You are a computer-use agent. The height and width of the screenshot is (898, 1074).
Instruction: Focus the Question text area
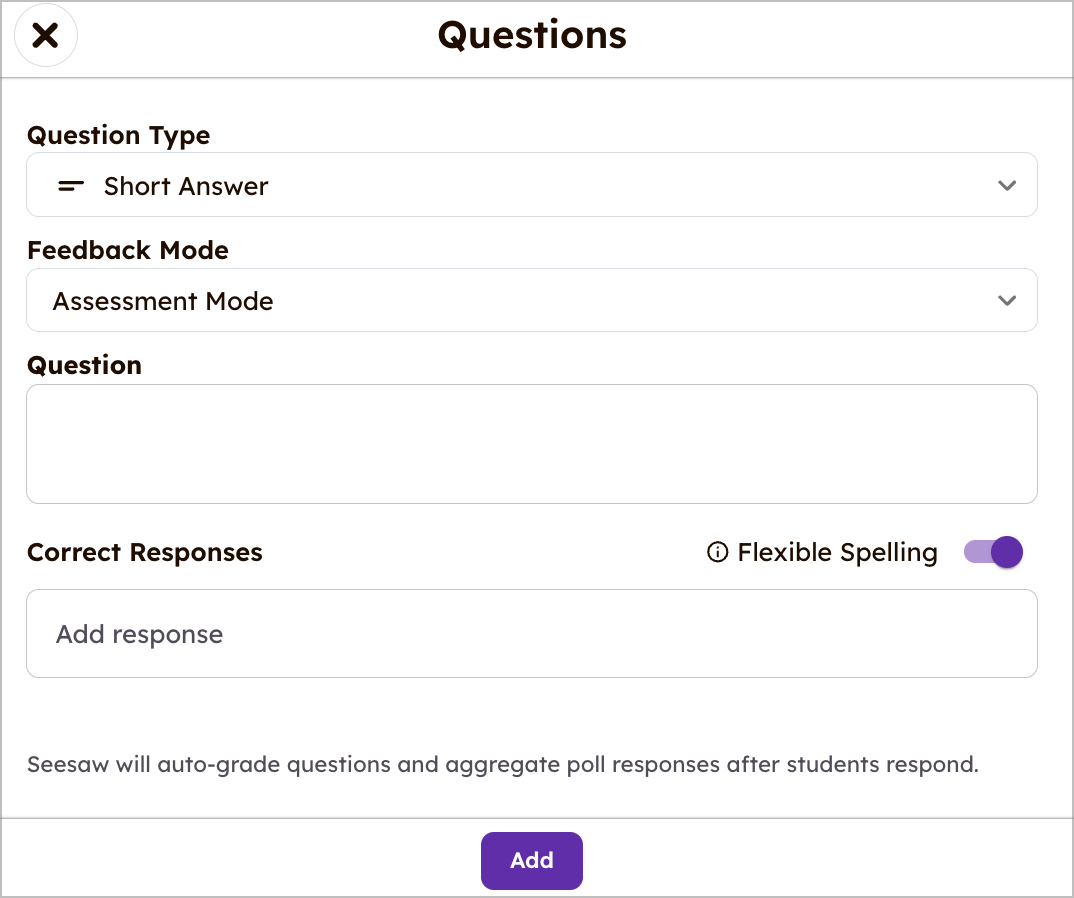click(532, 444)
